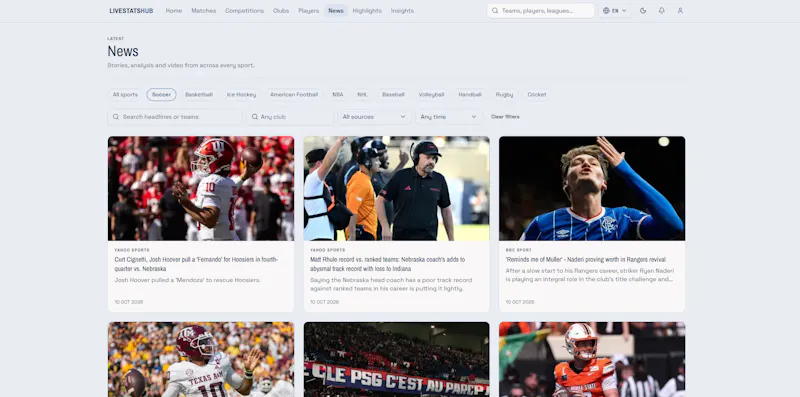Select the Baseball filter chip
The height and width of the screenshot is (397, 800).
pyautogui.click(x=393, y=95)
